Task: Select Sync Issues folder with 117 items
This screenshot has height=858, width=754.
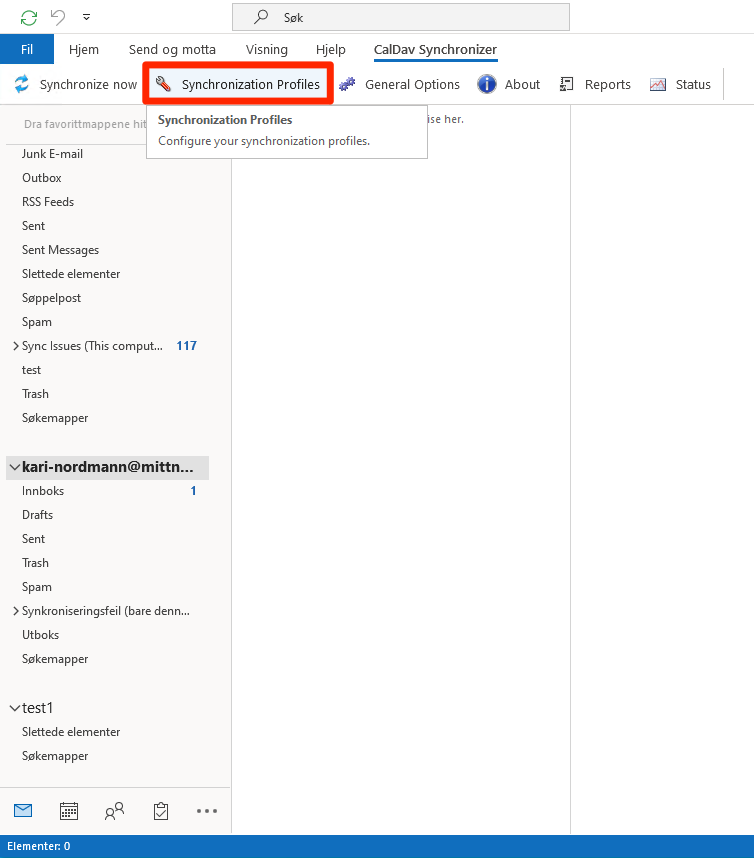Action: (92, 346)
